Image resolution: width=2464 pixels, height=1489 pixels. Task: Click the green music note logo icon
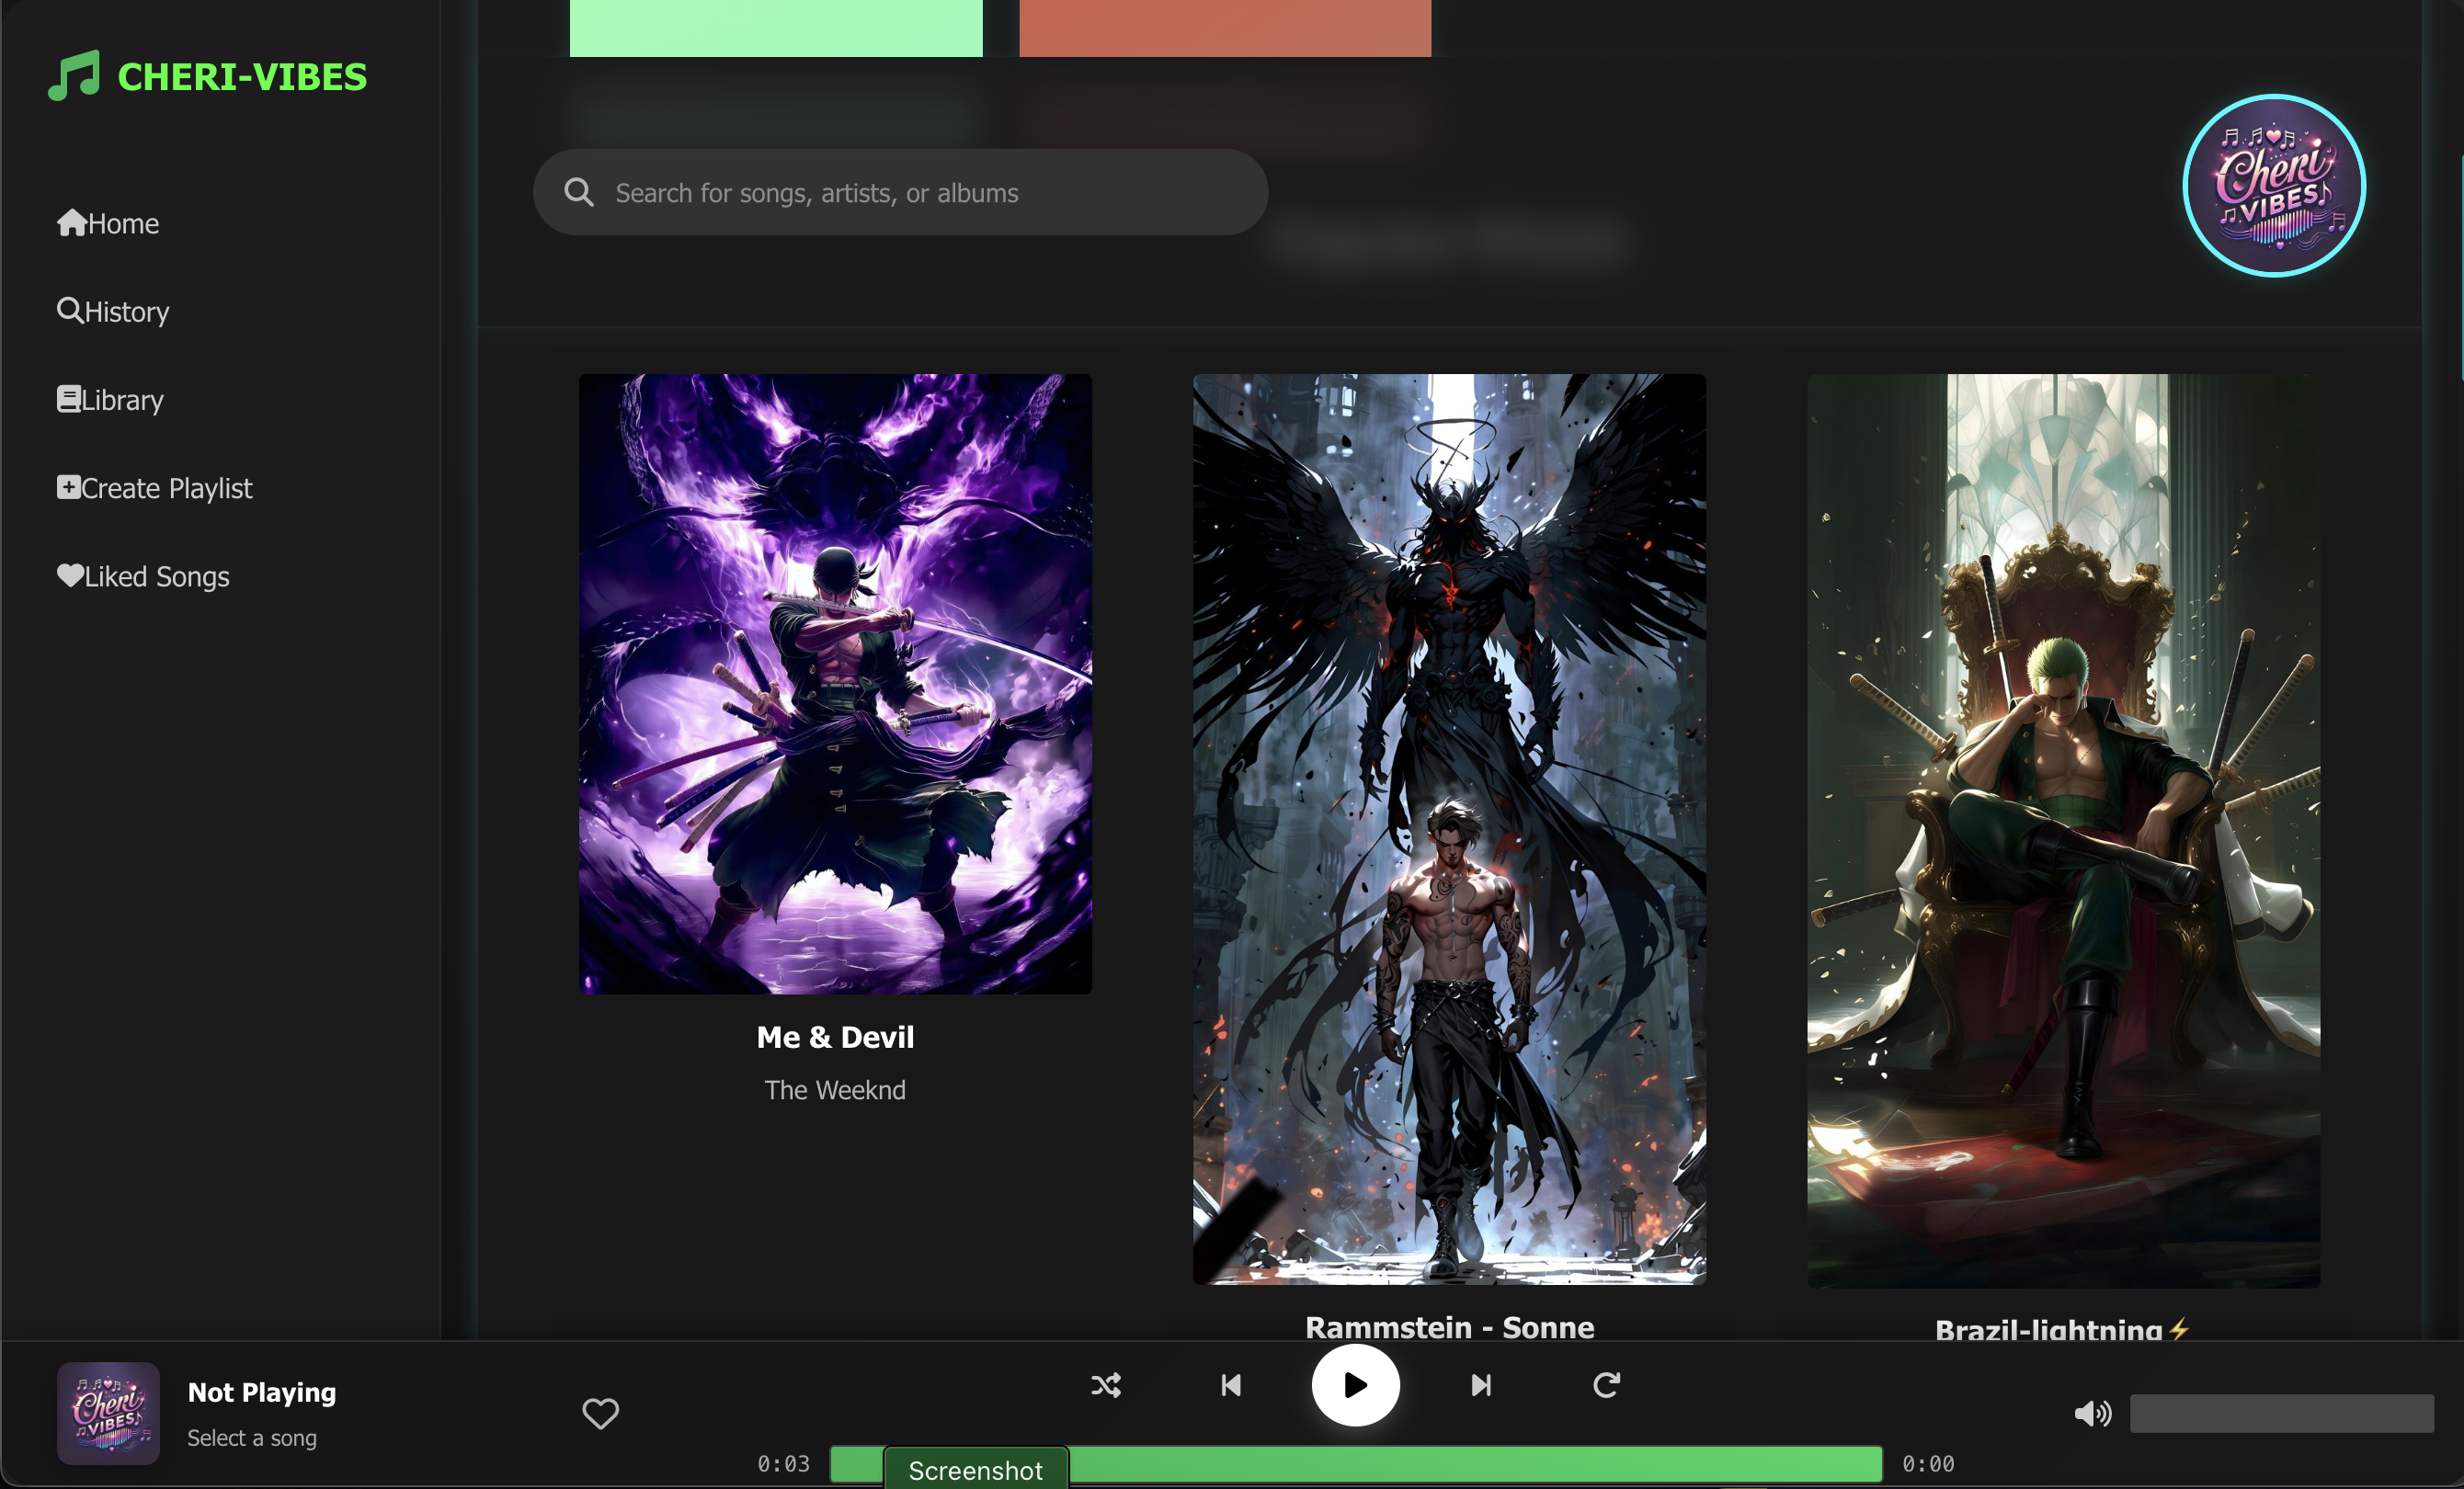pos(74,76)
